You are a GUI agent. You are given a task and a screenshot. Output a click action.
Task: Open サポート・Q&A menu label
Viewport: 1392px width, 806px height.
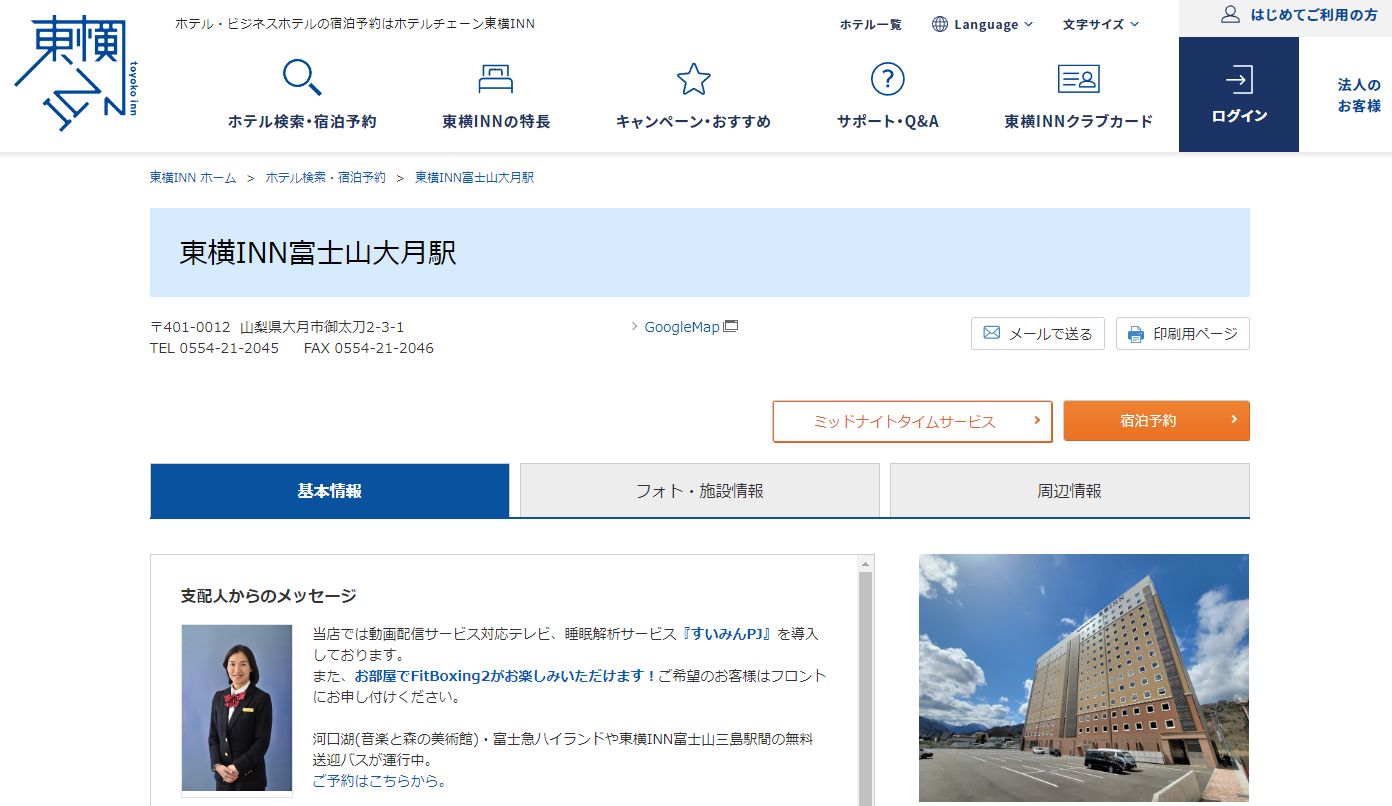pos(887,121)
